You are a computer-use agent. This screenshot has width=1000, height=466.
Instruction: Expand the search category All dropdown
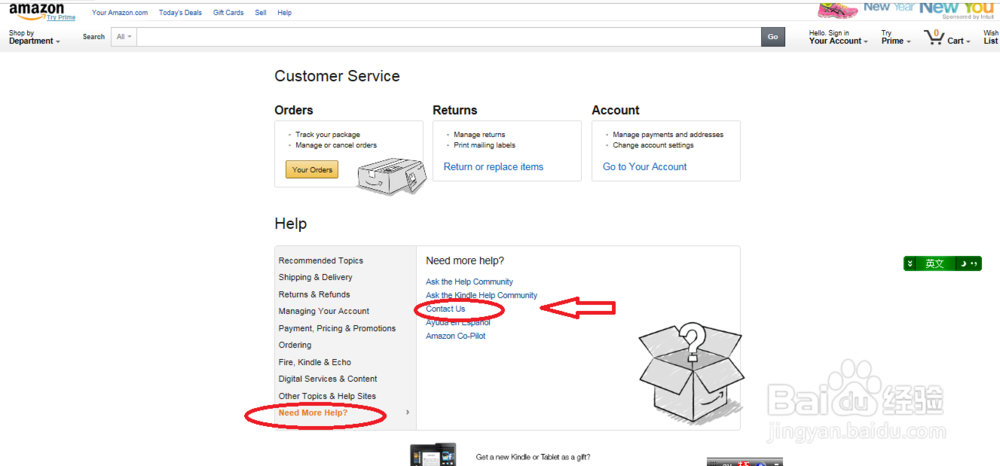(123, 37)
